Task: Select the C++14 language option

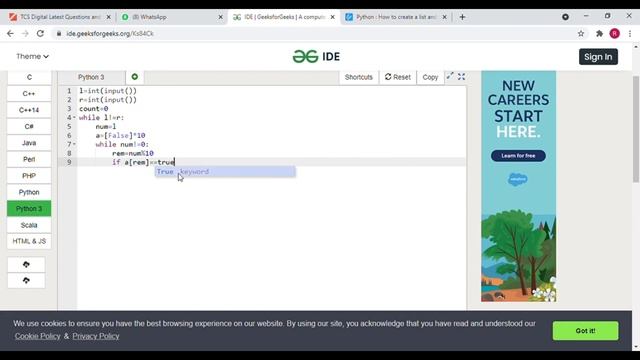Action: [x=29, y=110]
